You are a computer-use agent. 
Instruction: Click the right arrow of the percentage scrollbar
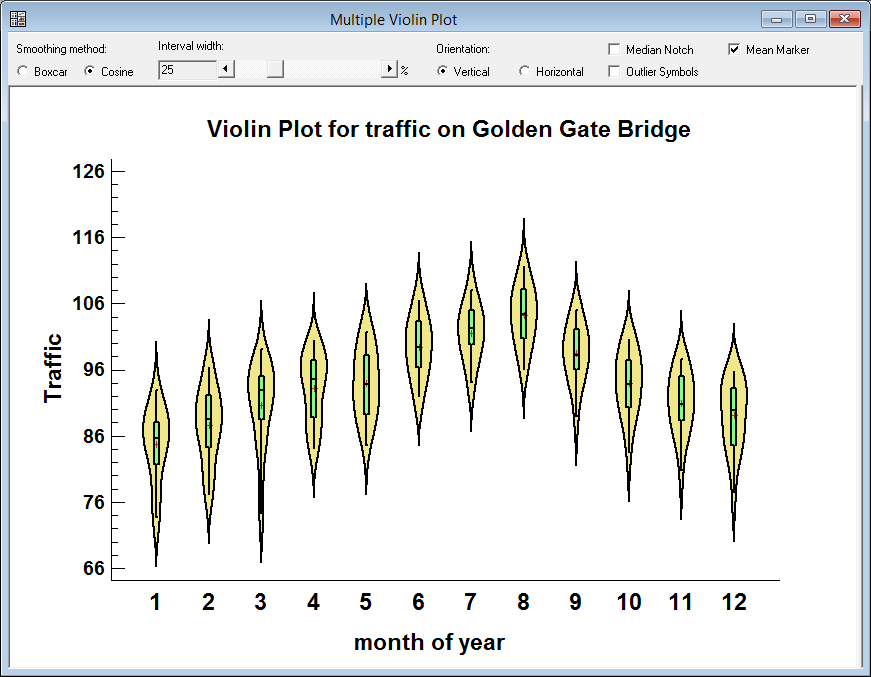pyautogui.click(x=390, y=68)
